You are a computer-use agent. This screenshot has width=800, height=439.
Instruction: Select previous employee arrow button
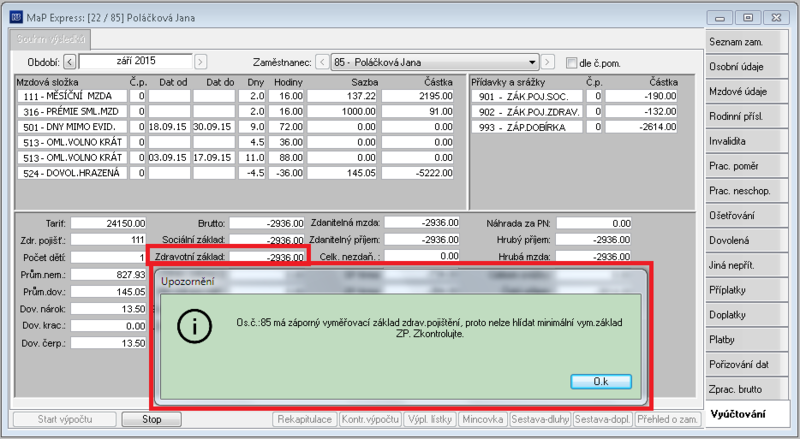coord(322,62)
